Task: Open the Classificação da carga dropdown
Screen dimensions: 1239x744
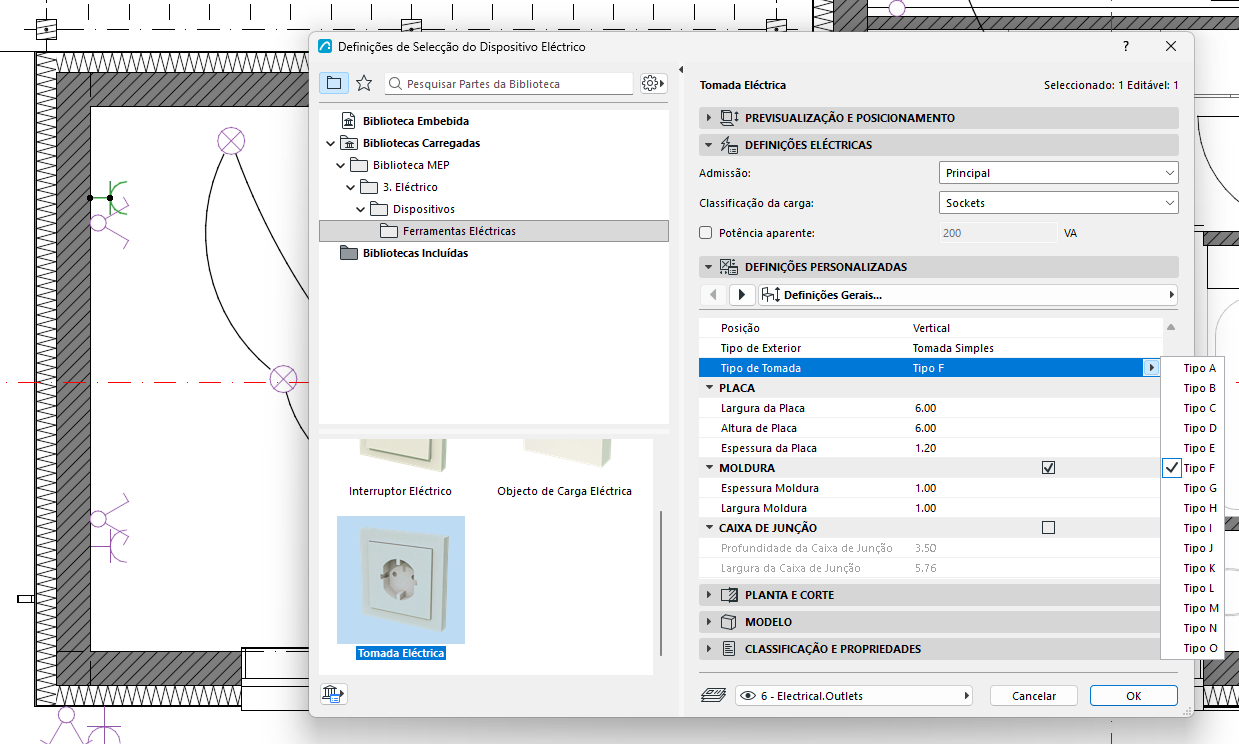Action: tap(1059, 203)
